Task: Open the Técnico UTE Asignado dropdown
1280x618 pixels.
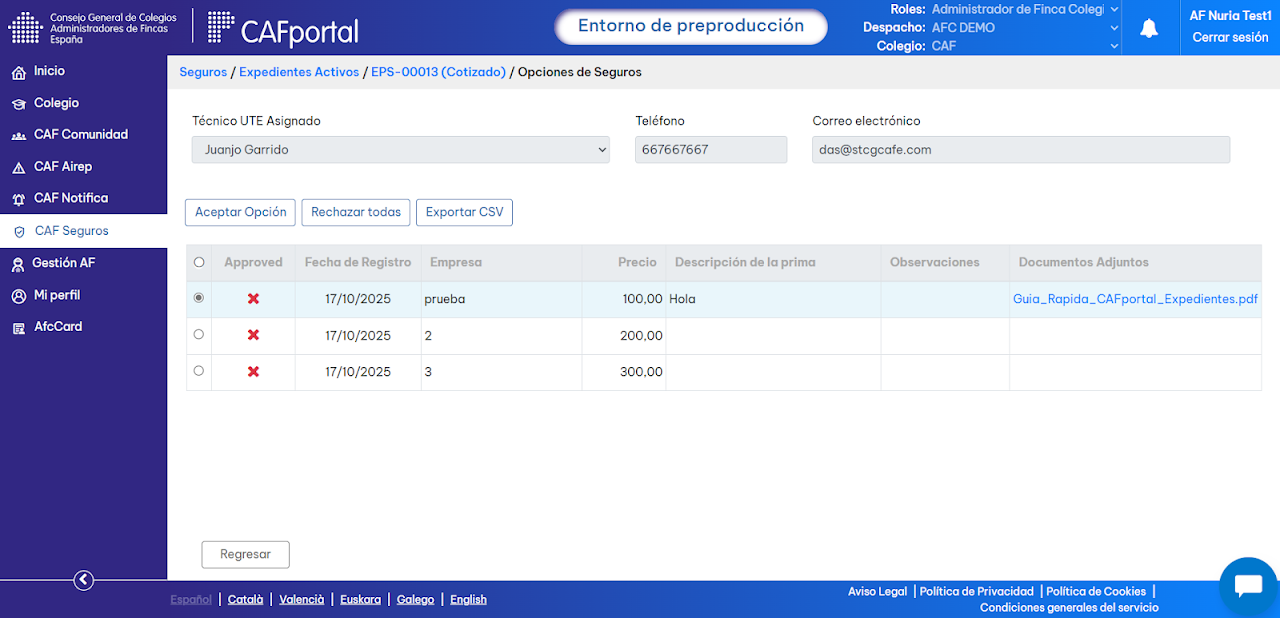Action: click(x=401, y=150)
